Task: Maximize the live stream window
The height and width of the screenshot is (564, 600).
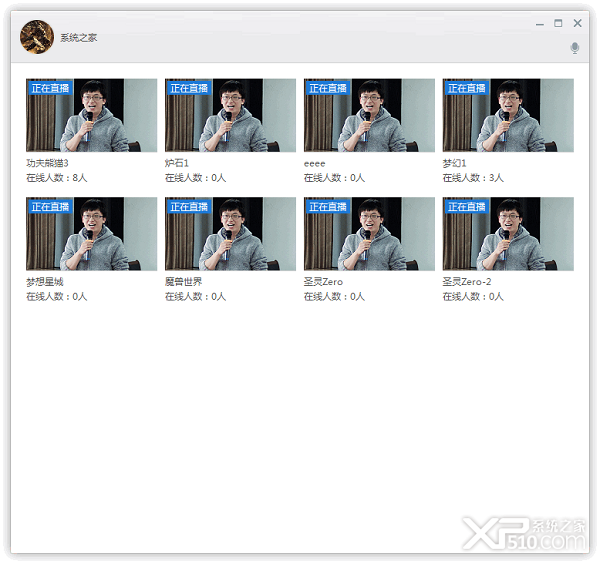Action: click(x=558, y=23)
